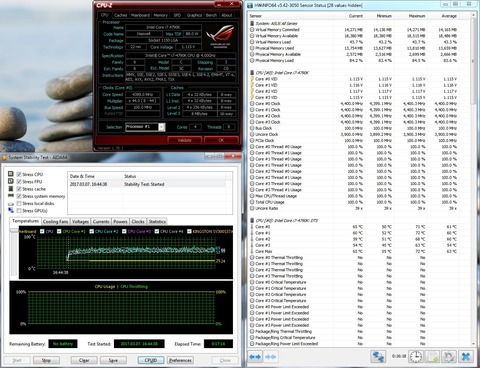Click HWiNFO log file document icon
Image resolution: width=480 pixels, height=368 pixels.
click(x=432, y=357)
